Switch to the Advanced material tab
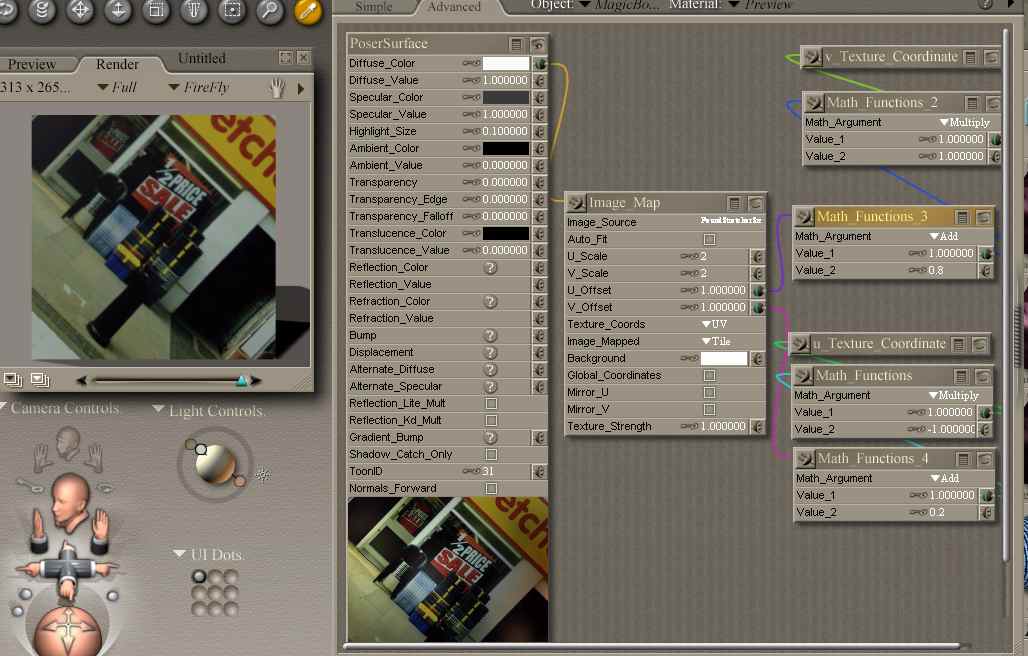Screen dimensions: 1028x656 coord(454,7)
